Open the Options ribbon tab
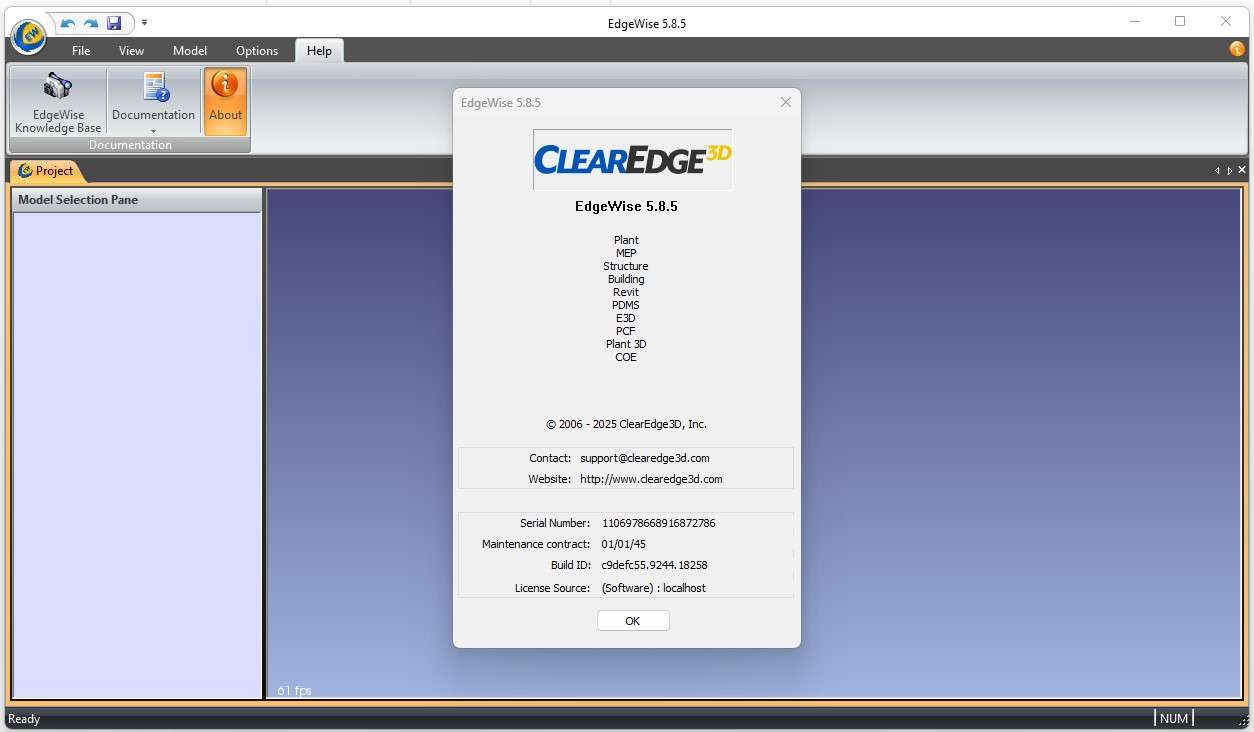1254x732 pixels. coord(257,51)
